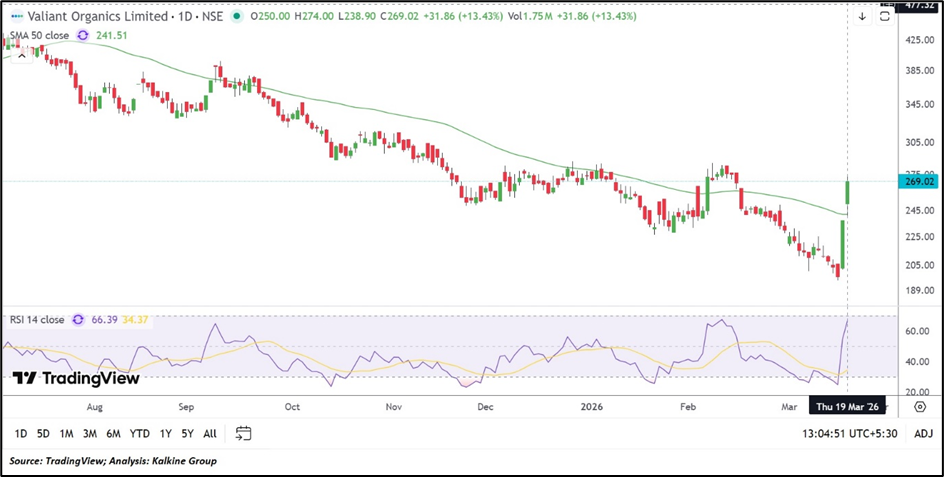
Task: Click the 269.02 current price label
Action: tap(919, 181)
